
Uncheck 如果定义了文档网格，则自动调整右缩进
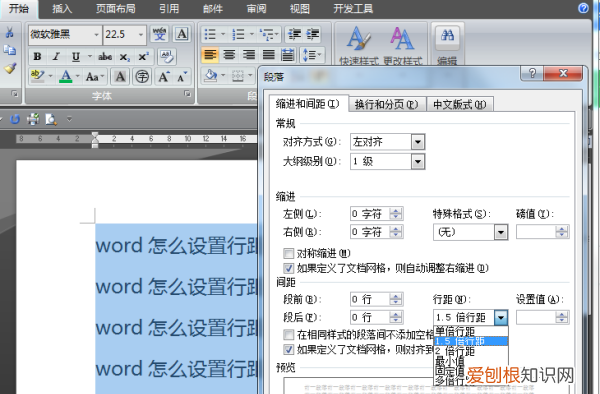[289, 268]
